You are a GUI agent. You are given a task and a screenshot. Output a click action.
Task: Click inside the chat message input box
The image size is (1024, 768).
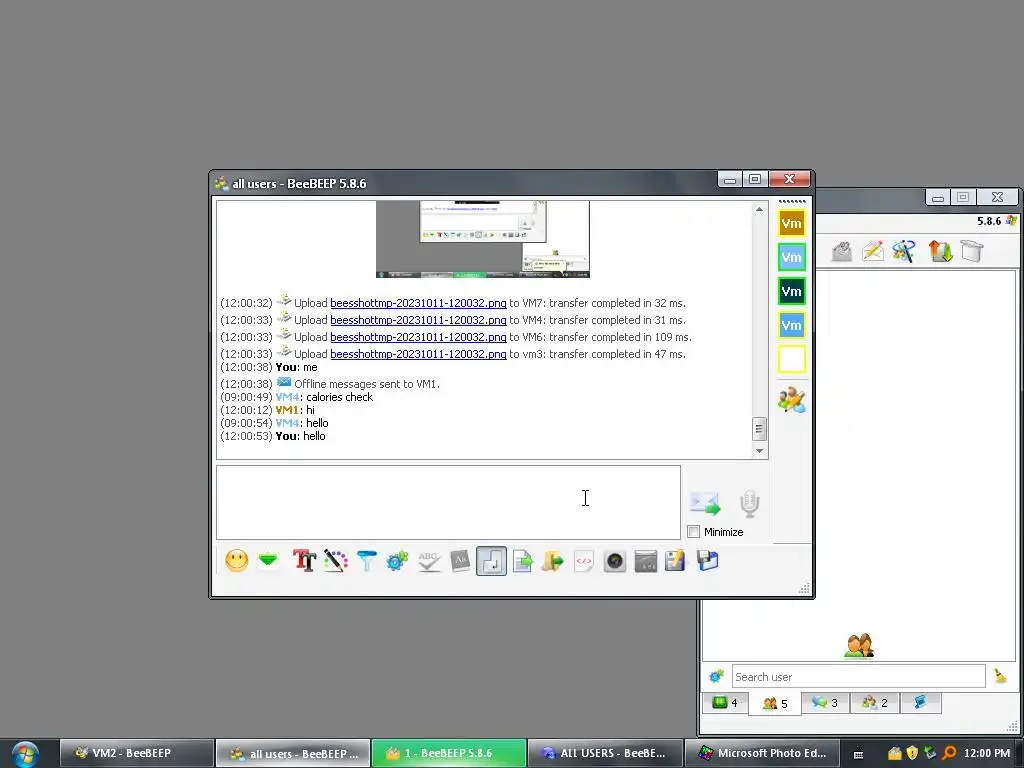pyautogui.click(x=448, y=502)
